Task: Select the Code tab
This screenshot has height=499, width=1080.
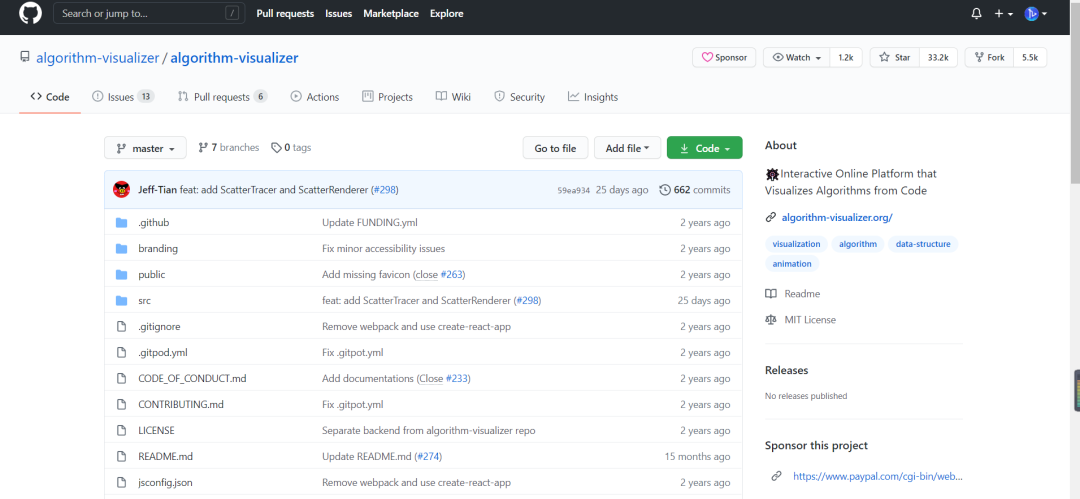Action: 50,97
